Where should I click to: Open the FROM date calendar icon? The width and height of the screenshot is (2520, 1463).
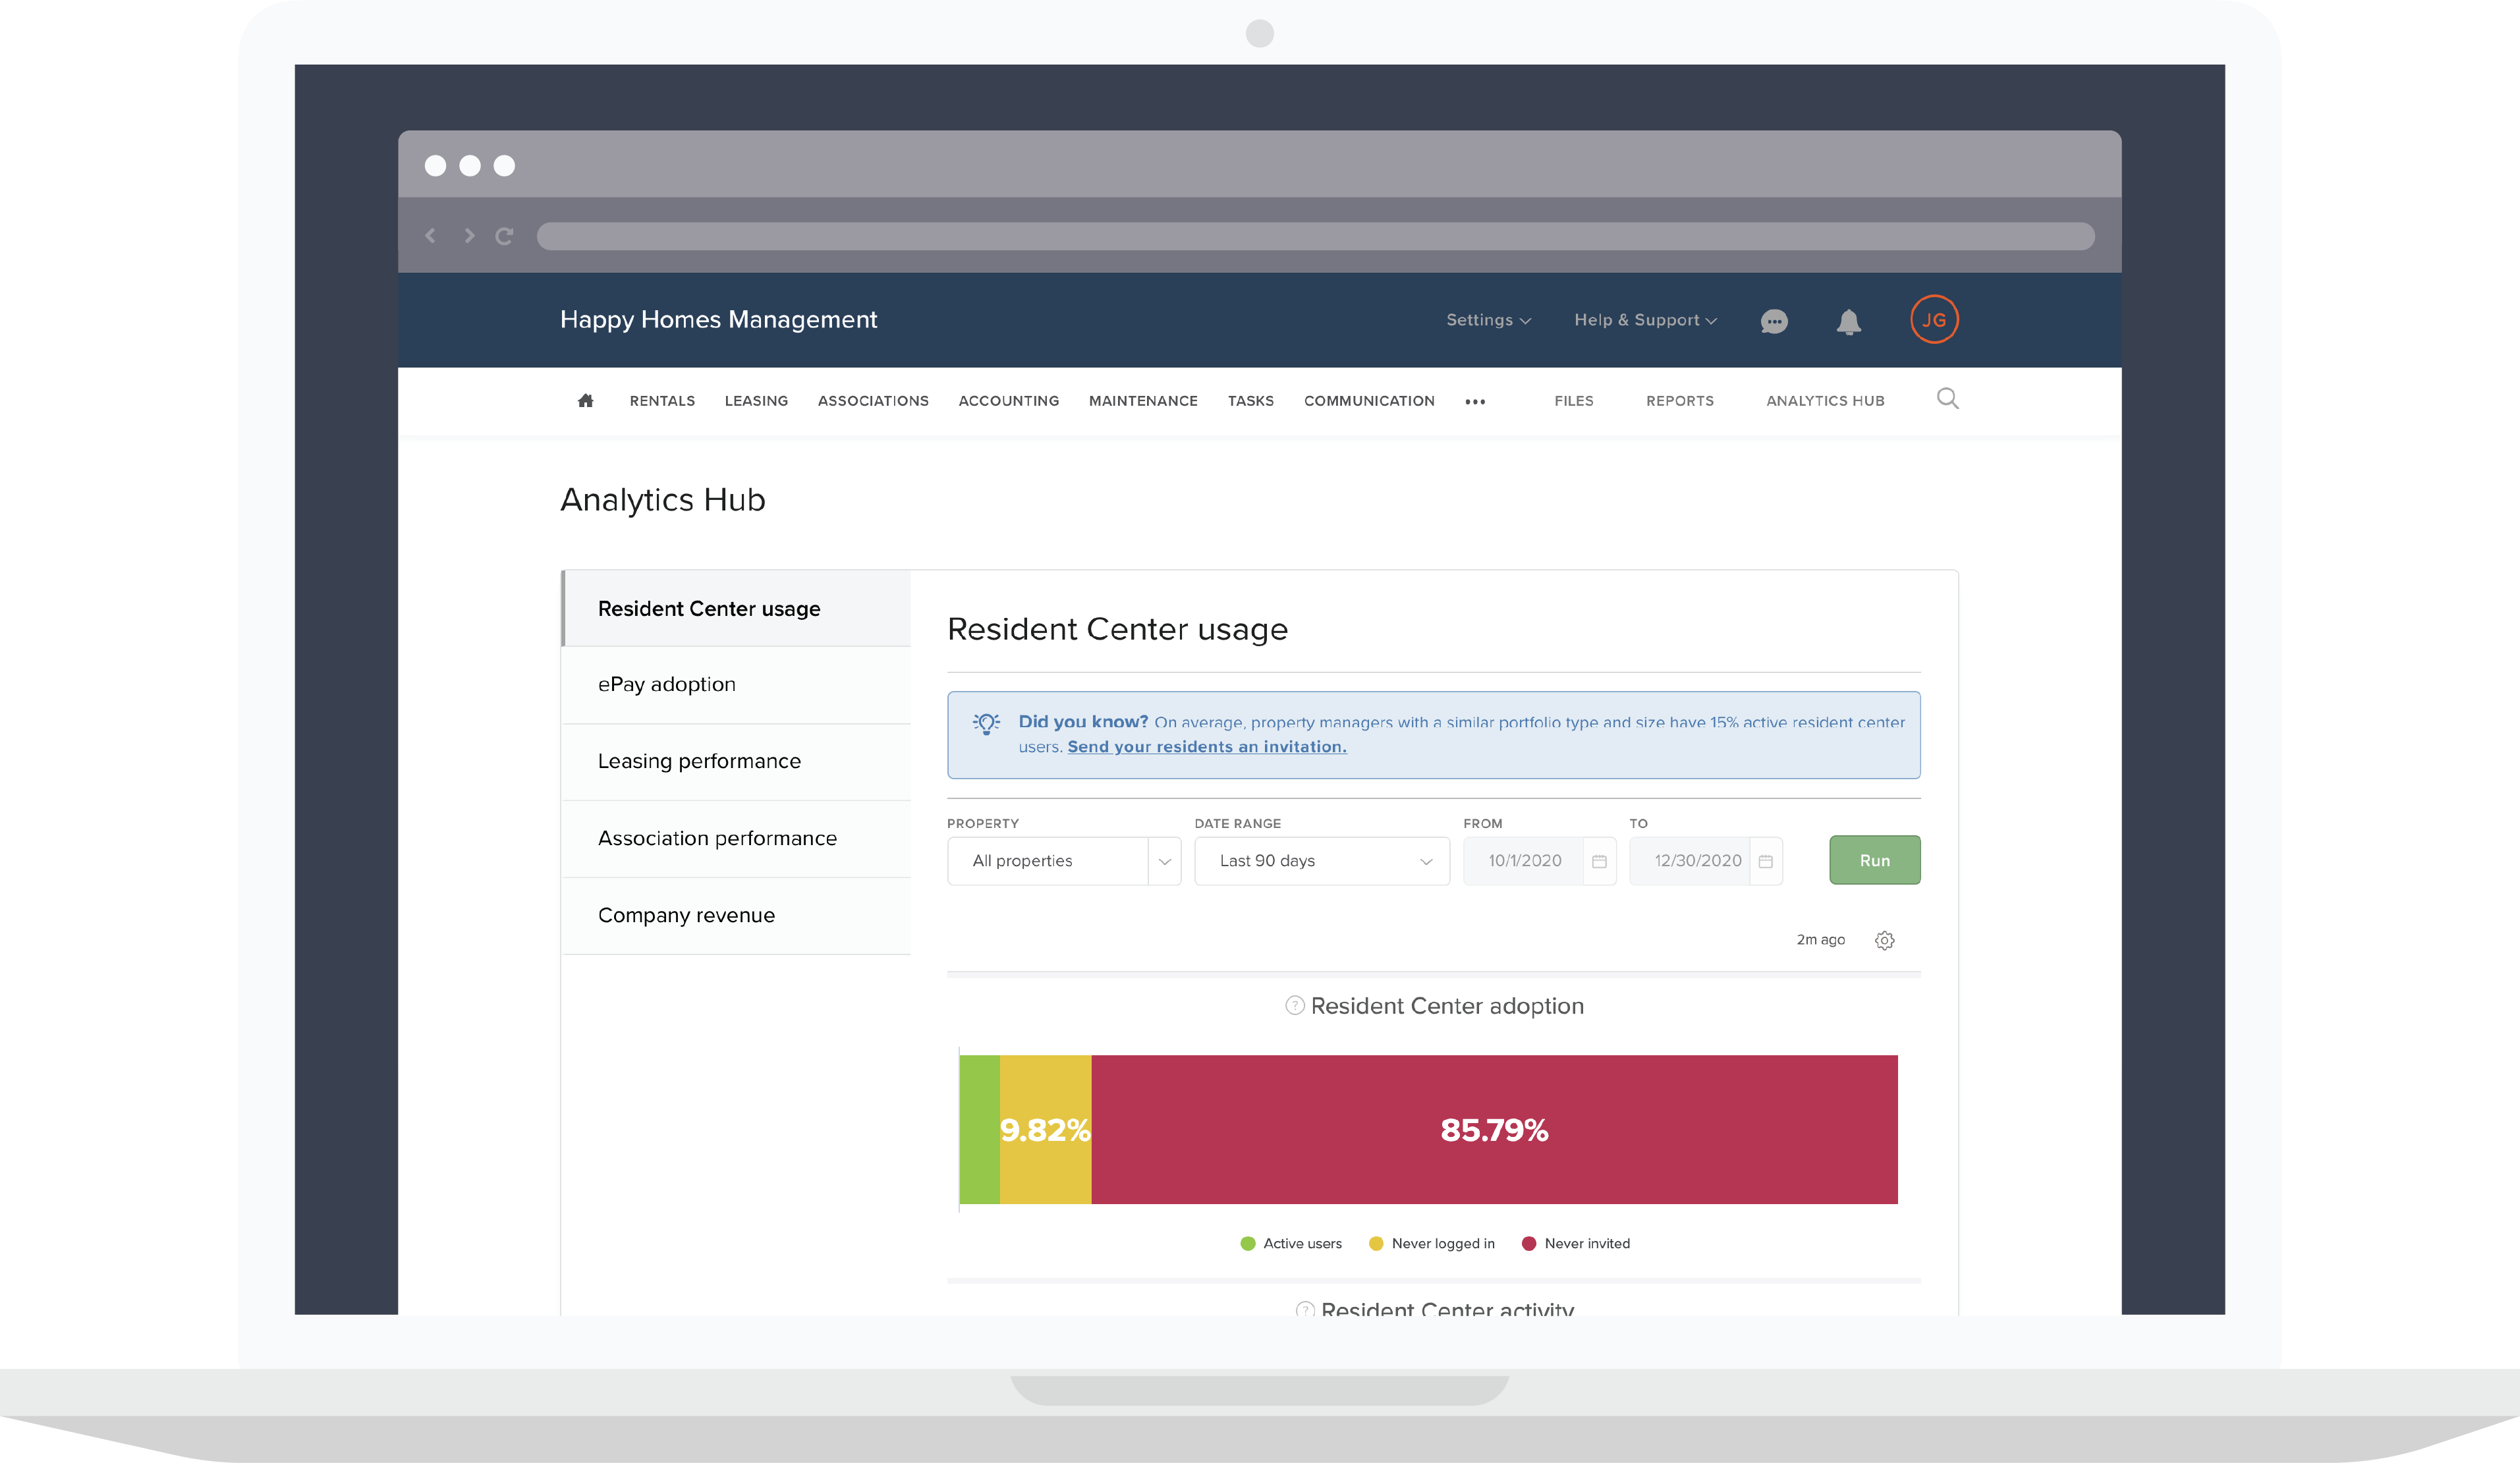(x=1599, y=861)
